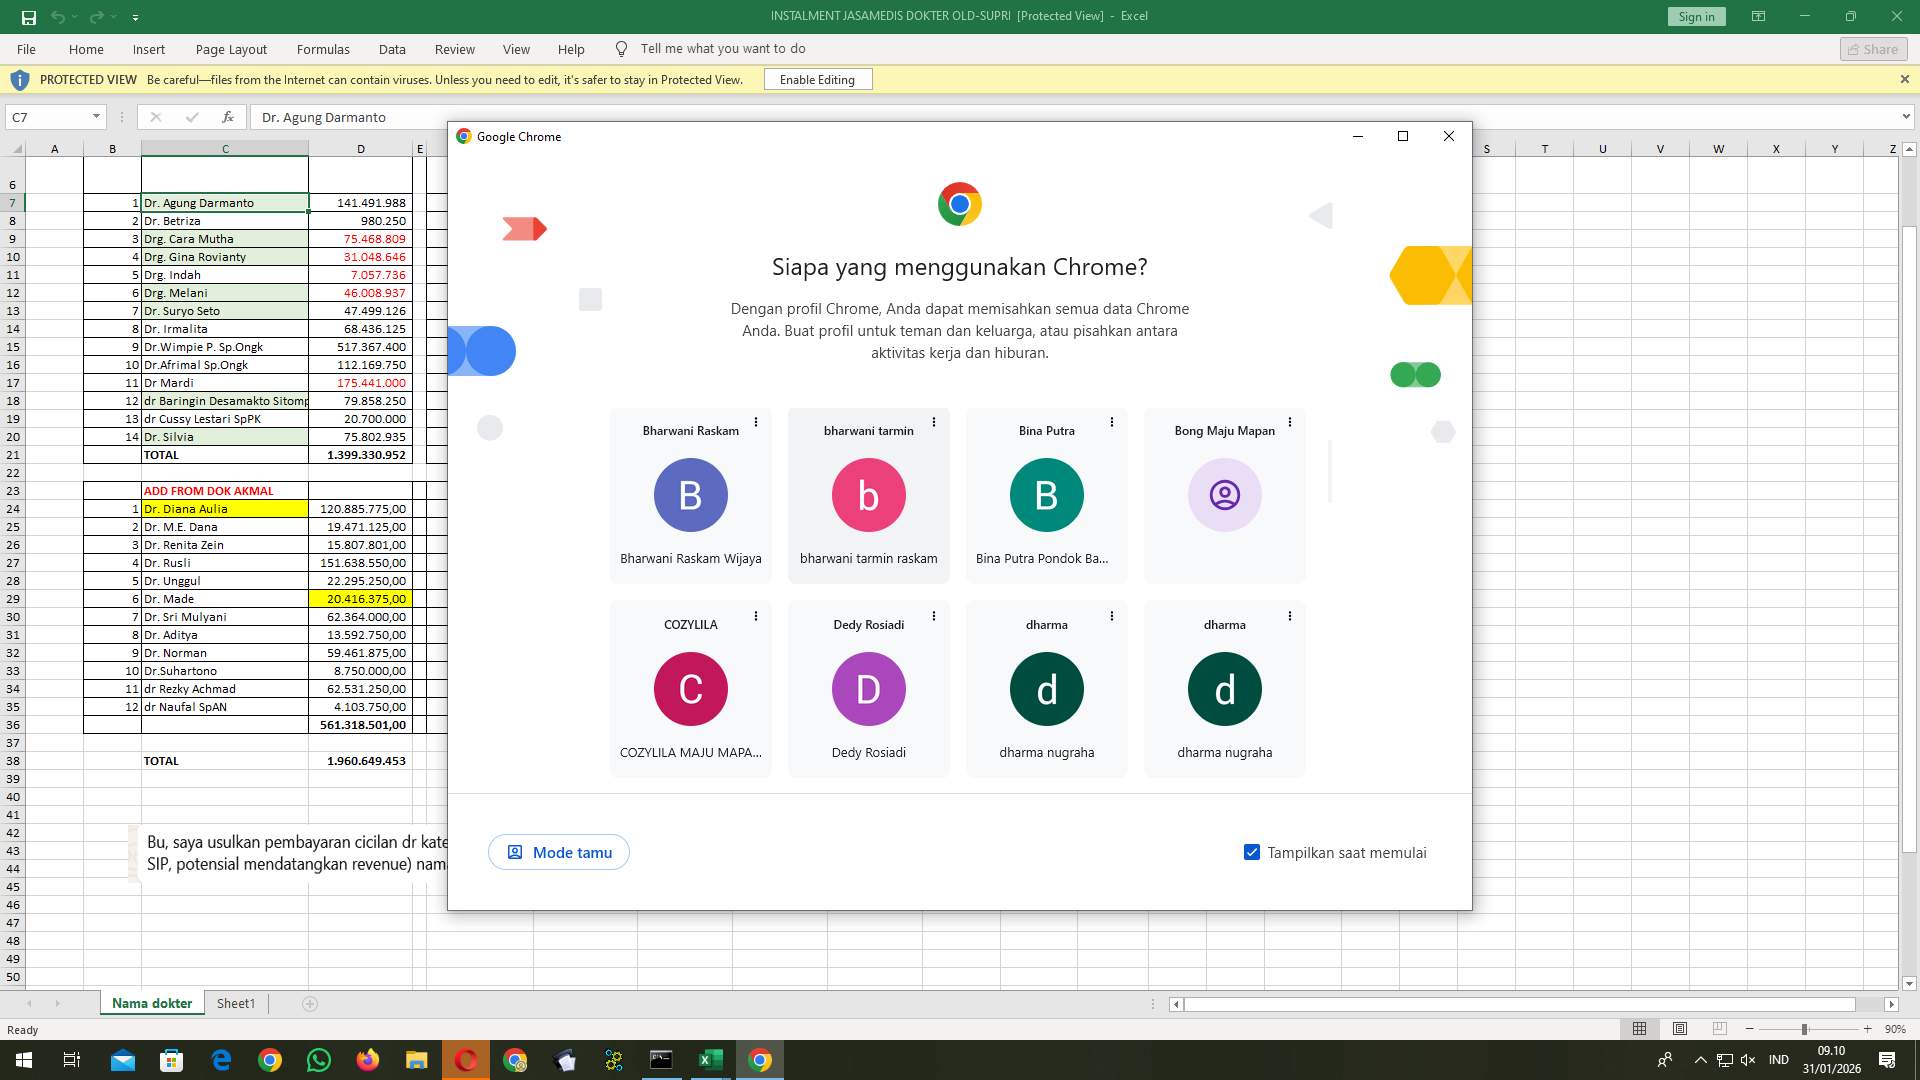Select Page Break Preview in the status bar
The image size is (1920, 1080).
pos(1719,1029)
